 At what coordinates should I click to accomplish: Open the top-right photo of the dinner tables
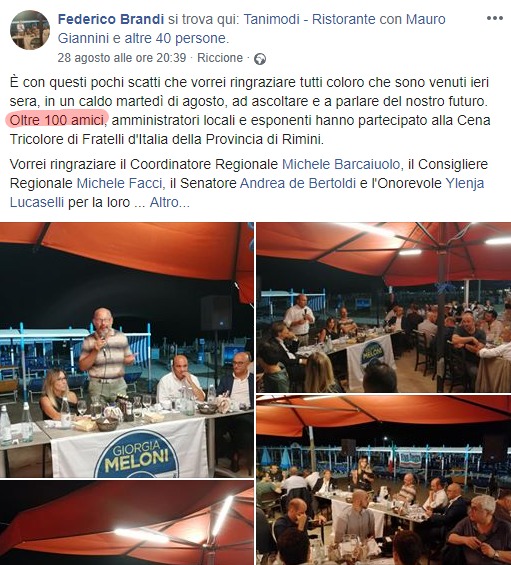[x=384, y=307]
